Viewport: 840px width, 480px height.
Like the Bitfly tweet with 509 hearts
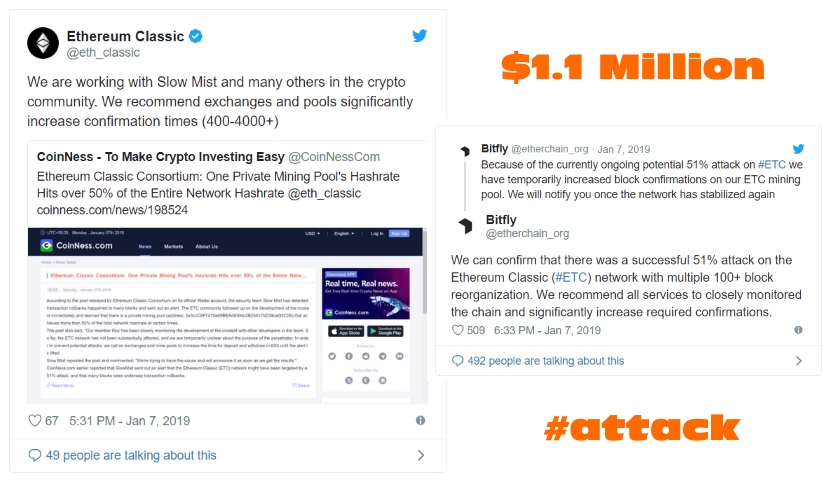click(458, 330)
